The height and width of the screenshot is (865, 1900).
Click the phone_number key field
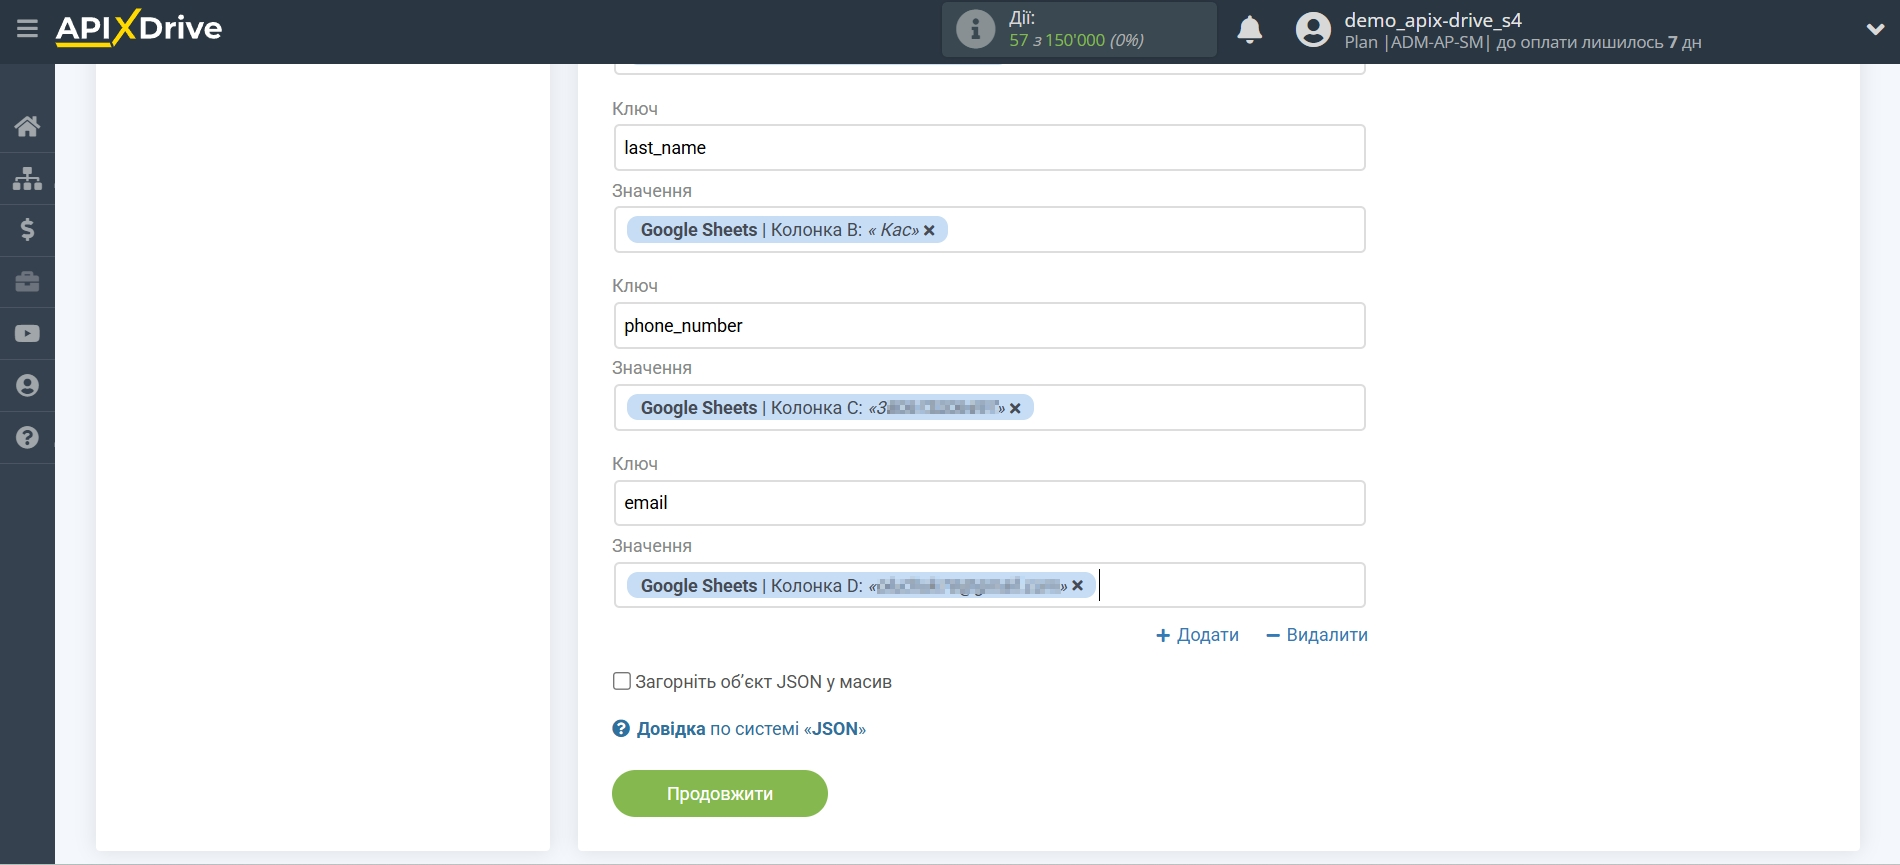989,326
